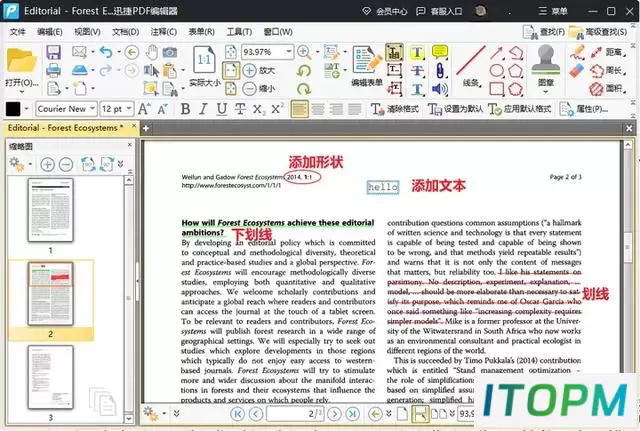Select the oval shape tool
Image resolution: width=640 pixels, height=431 pixels.
point(496,71)
